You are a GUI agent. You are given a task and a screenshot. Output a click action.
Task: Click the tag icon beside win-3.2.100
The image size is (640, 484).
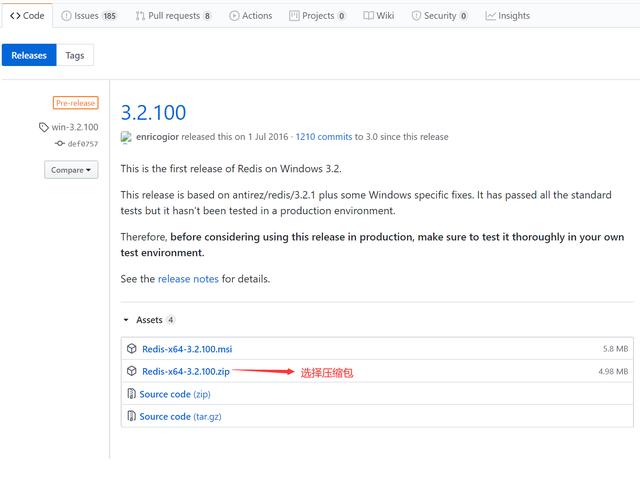[44, 127]
